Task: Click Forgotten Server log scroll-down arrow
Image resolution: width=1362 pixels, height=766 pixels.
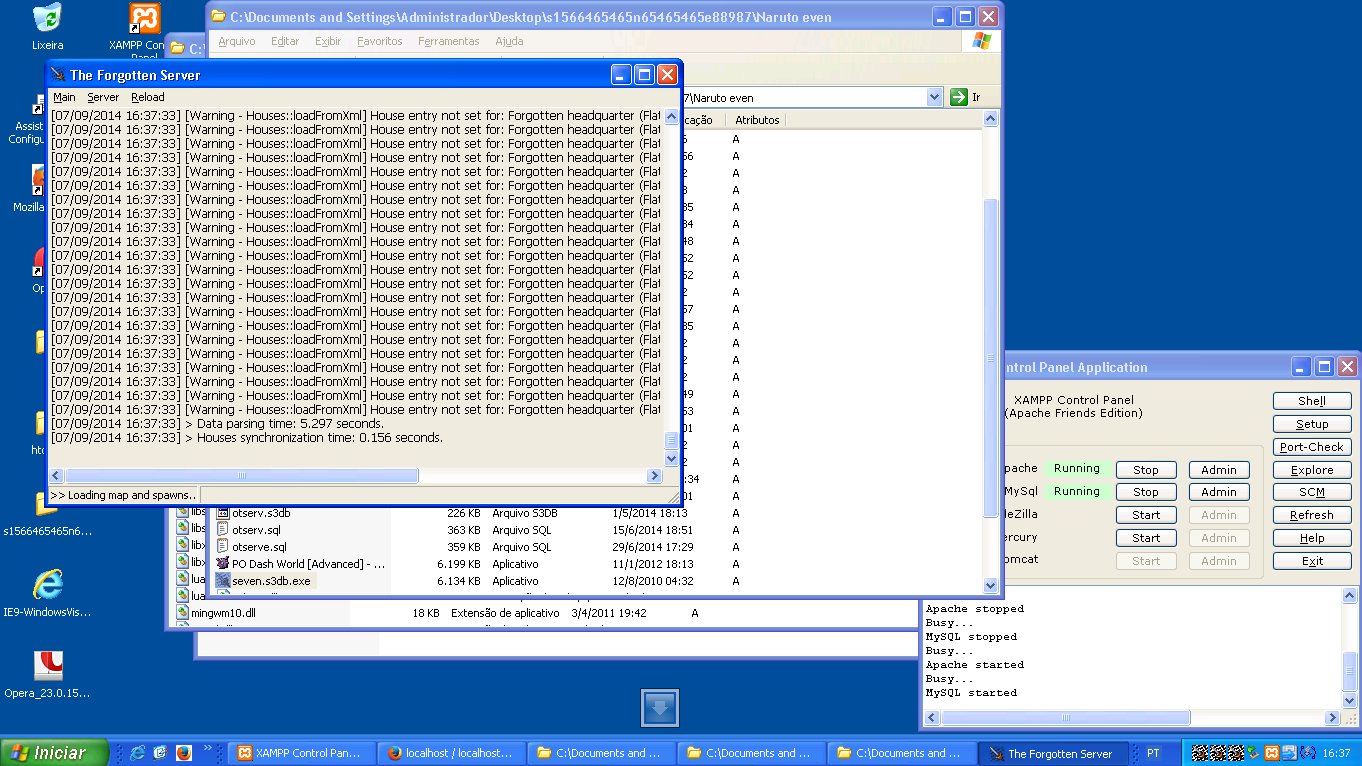Action: coord(672,459)
